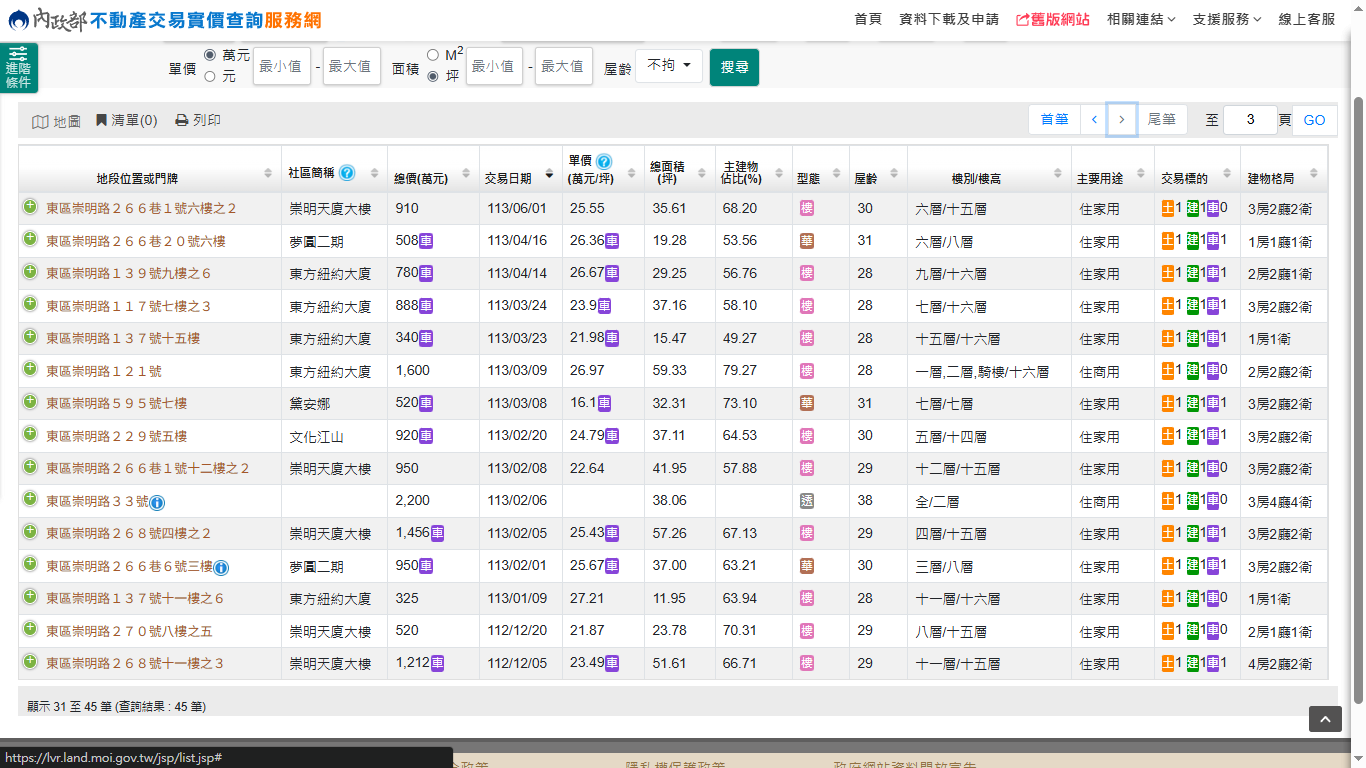
Task: Click the 車 parking badge on 508 price
Action: pyautogui.click(x=426, y=241)
